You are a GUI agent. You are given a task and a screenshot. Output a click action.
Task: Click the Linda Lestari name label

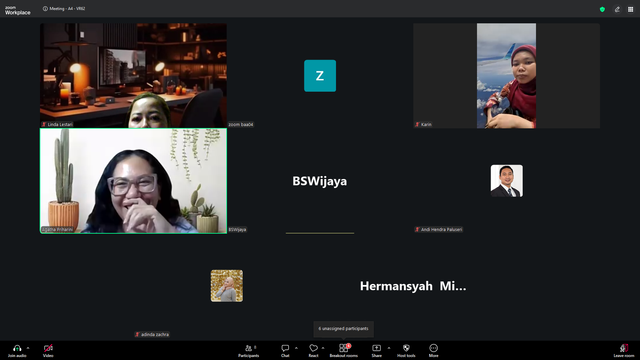click(57, 124)
